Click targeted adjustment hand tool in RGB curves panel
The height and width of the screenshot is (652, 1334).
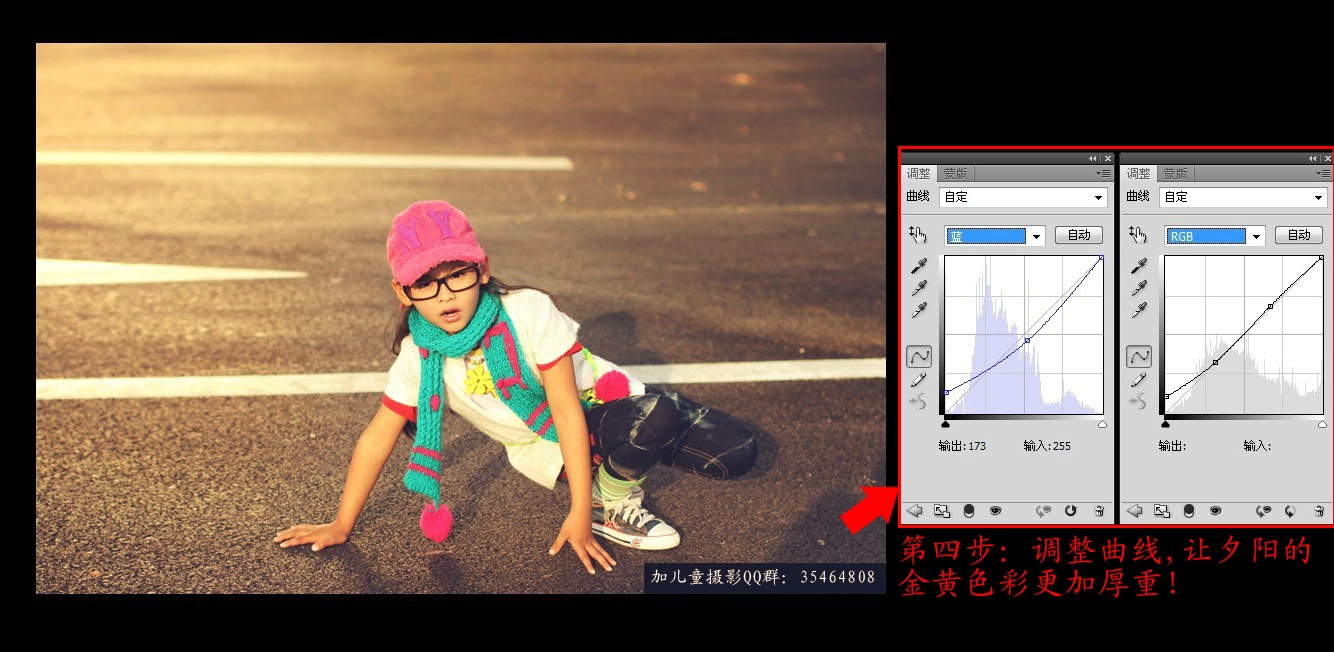point(1137,235)
